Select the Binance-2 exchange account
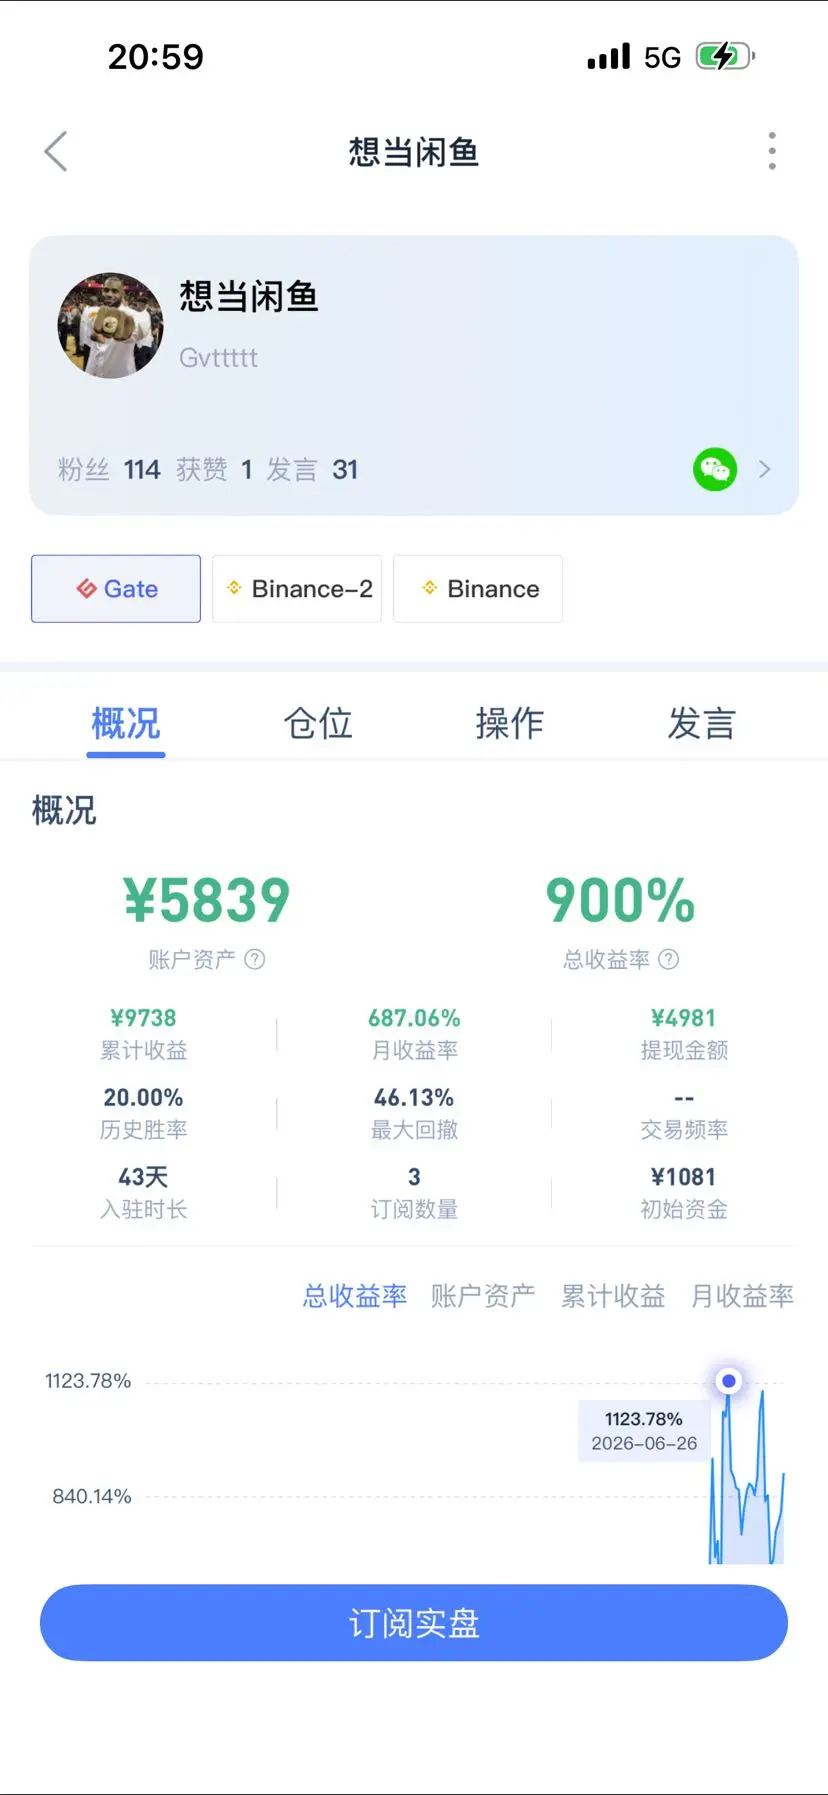 pyautogui.click(x=297, y=589)
